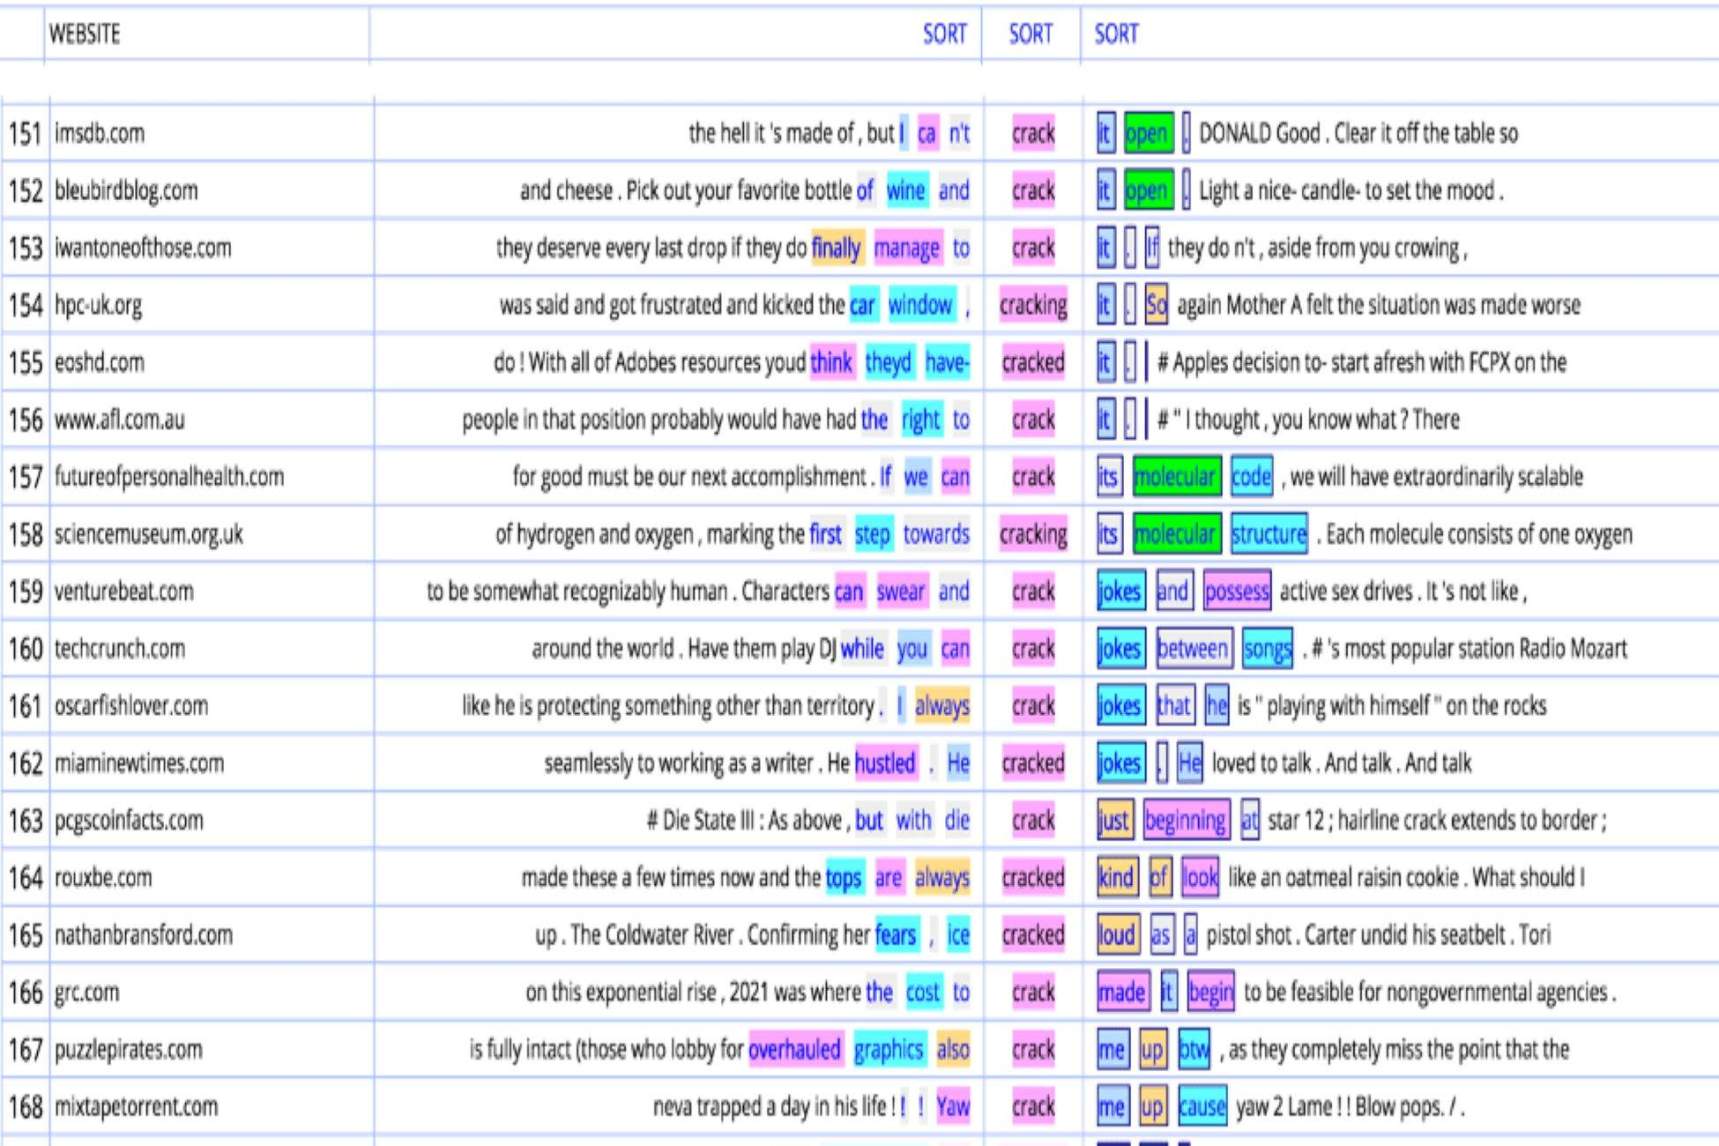Click the highlighted word 'beginning' in row 163
This screenshot has height=1146, width=1719.
(x=1185, y=821)
